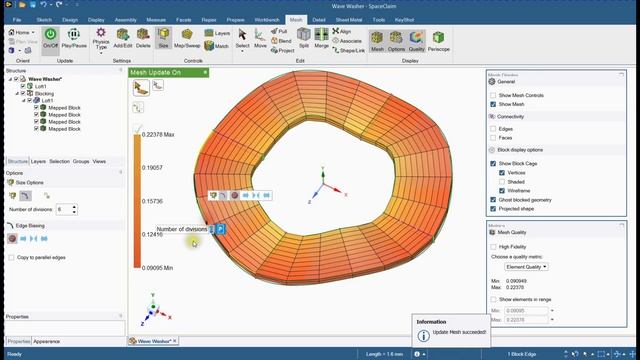This screenshot has height=360, width=640.
Task: Click the floating Number of divisions value box
Action: (x=211, y=229)
